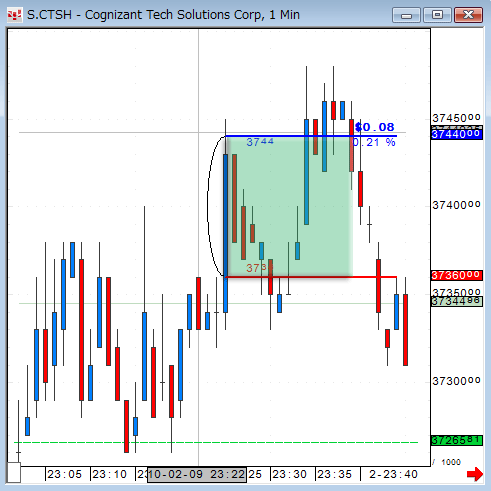Click the green shaded trade zone

[x=289, y=207]
